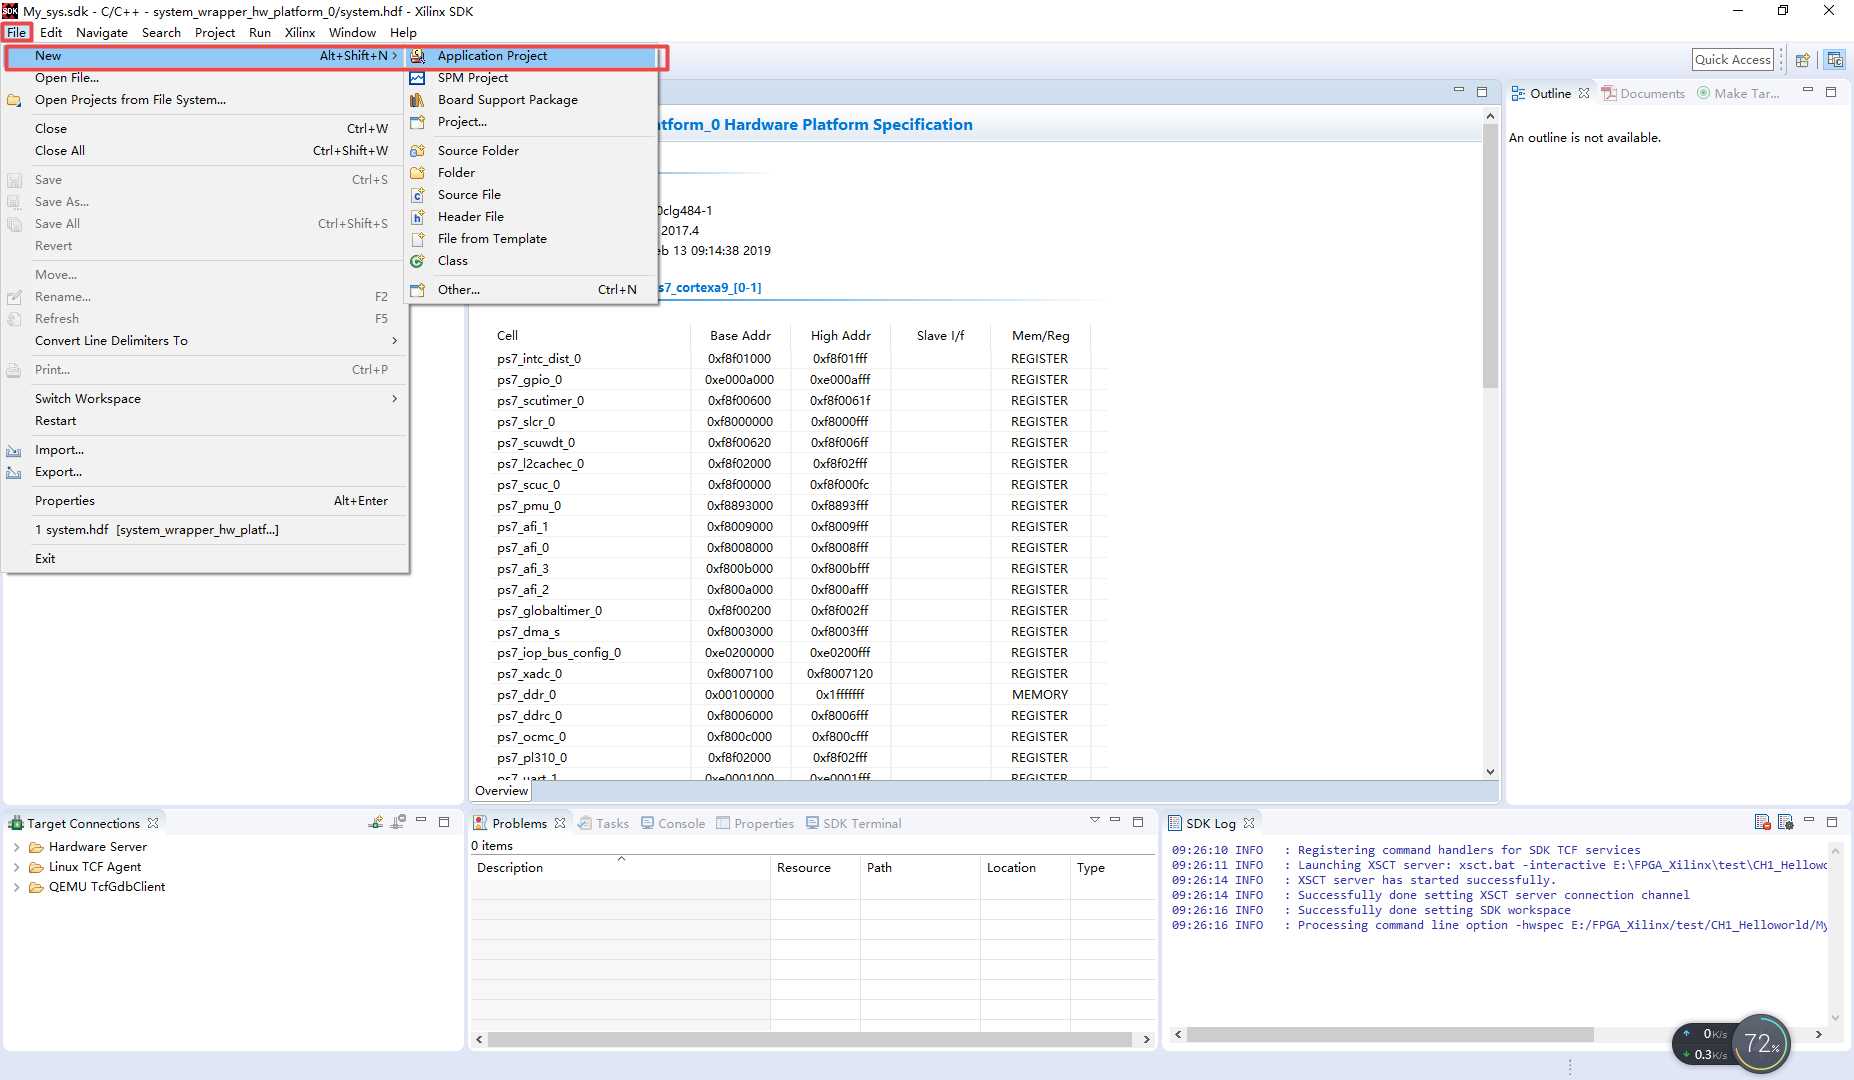Click New Target Connection icon

pos(376,822)
